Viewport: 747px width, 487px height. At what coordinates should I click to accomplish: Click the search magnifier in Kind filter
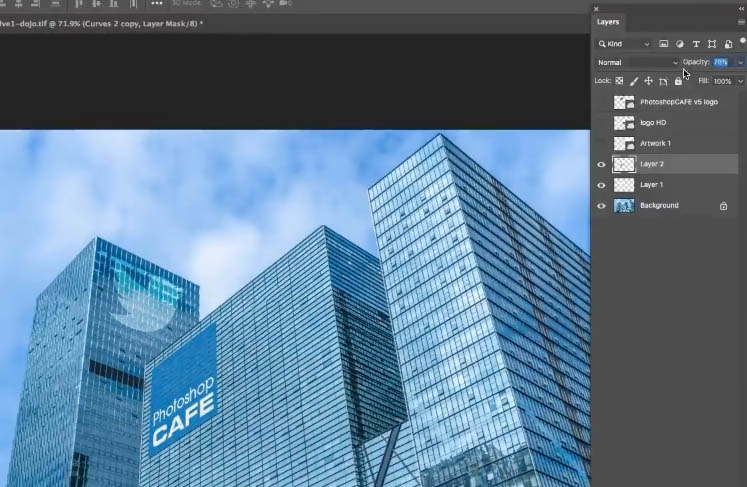[x=602, y=44]
